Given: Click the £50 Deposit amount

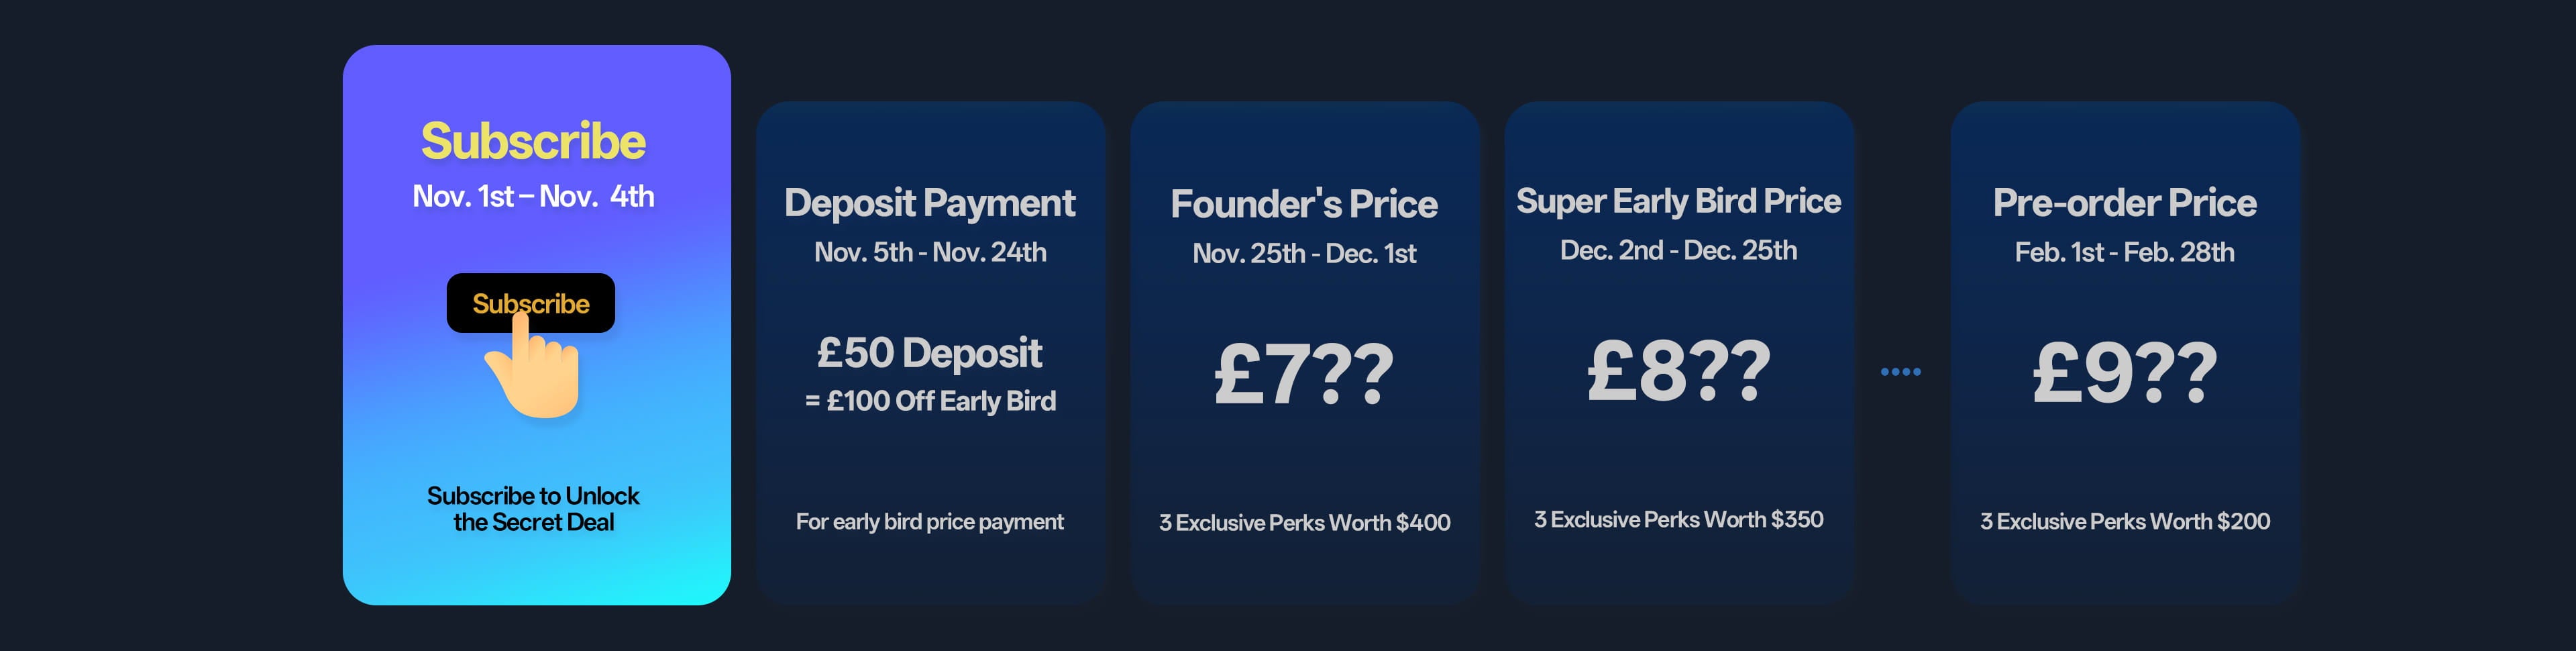Looking at the screenshot, I should coord(929,353).
